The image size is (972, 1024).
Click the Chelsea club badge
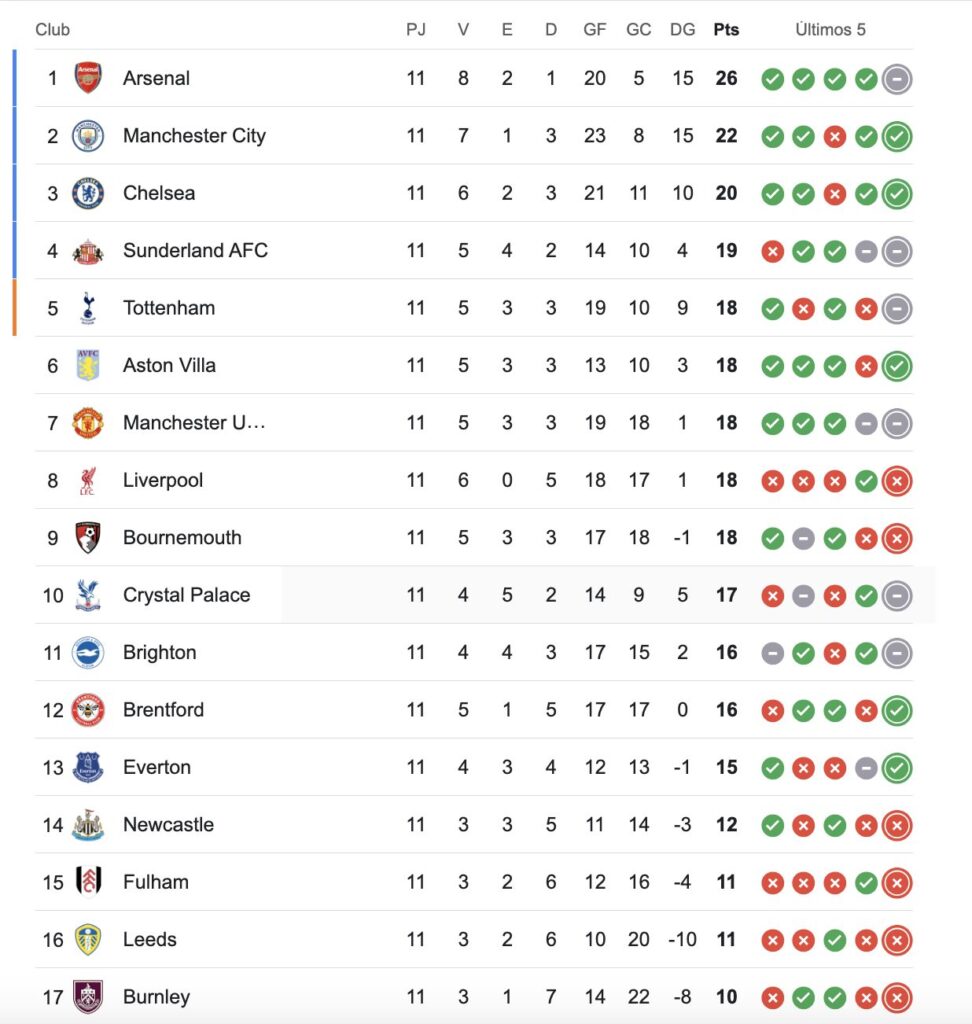(x=88, y=193)
